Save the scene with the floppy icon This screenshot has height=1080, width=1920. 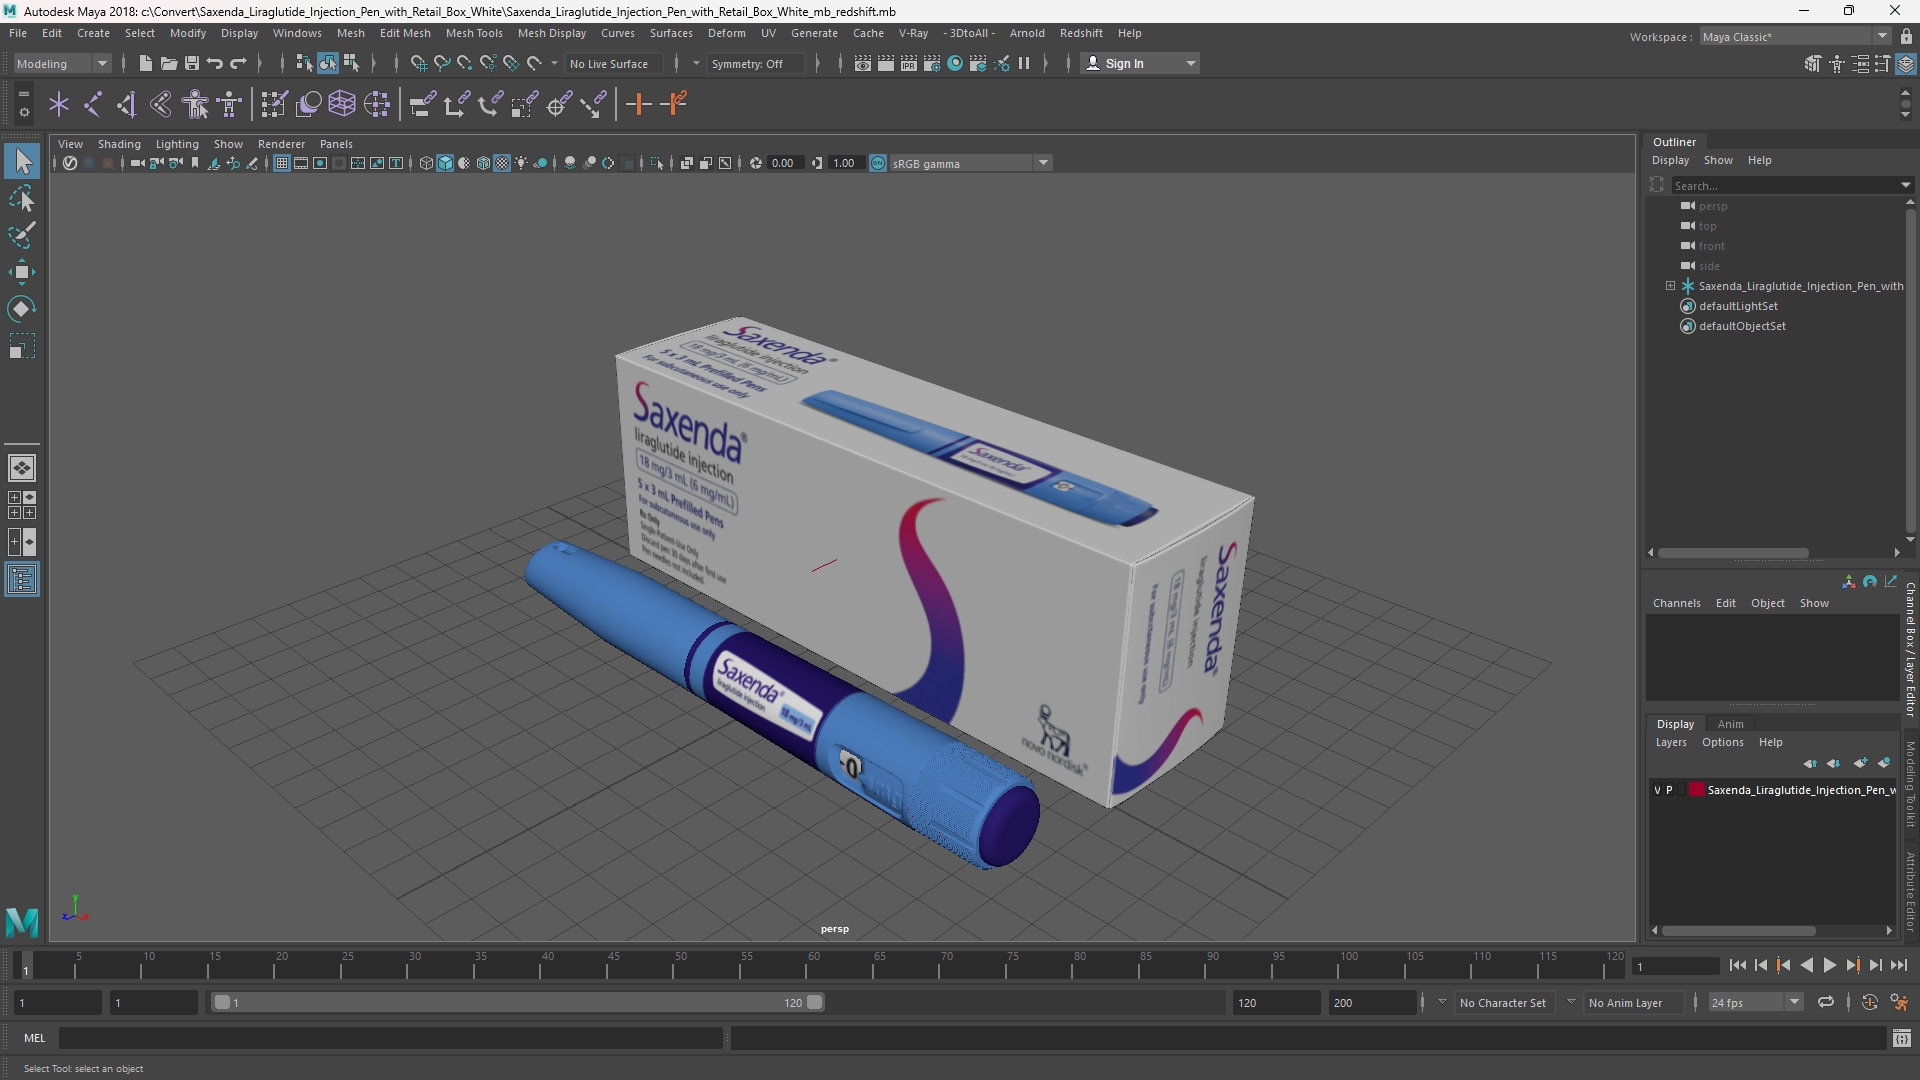[x=192, y=63]
